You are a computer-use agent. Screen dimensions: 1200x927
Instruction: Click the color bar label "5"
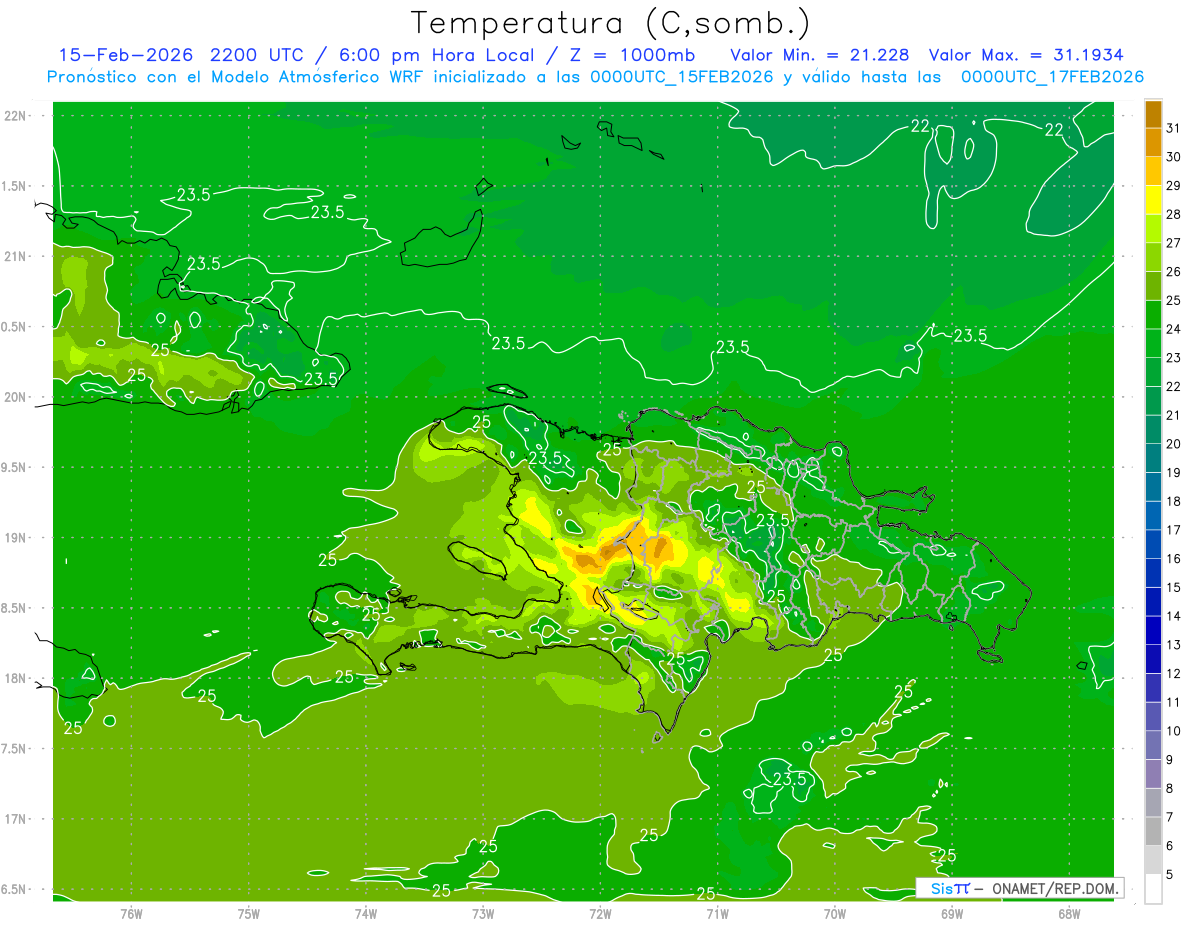(x=1170, y=875)
